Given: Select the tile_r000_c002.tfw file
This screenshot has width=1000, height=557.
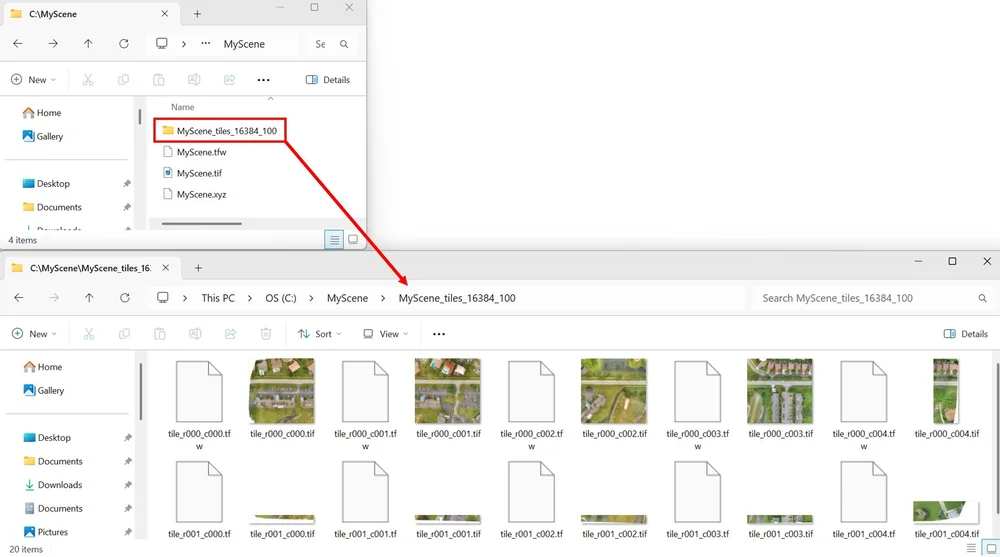Looking at the screenshot, I should pyautogui.click(x=531, y=405).
